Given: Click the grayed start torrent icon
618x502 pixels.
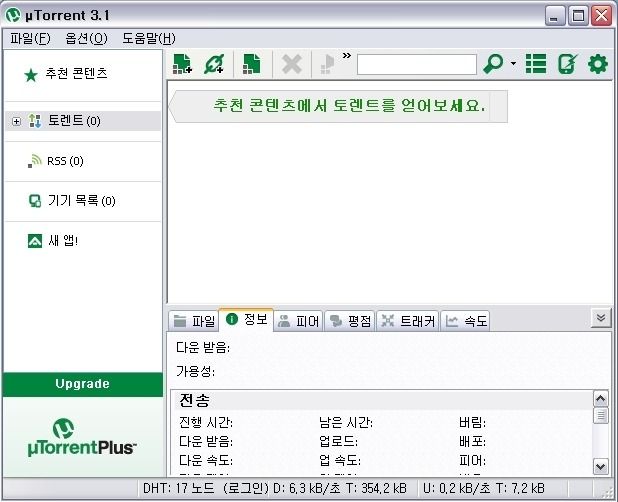Looking at the screenshot, I should (x=328, y=64).
